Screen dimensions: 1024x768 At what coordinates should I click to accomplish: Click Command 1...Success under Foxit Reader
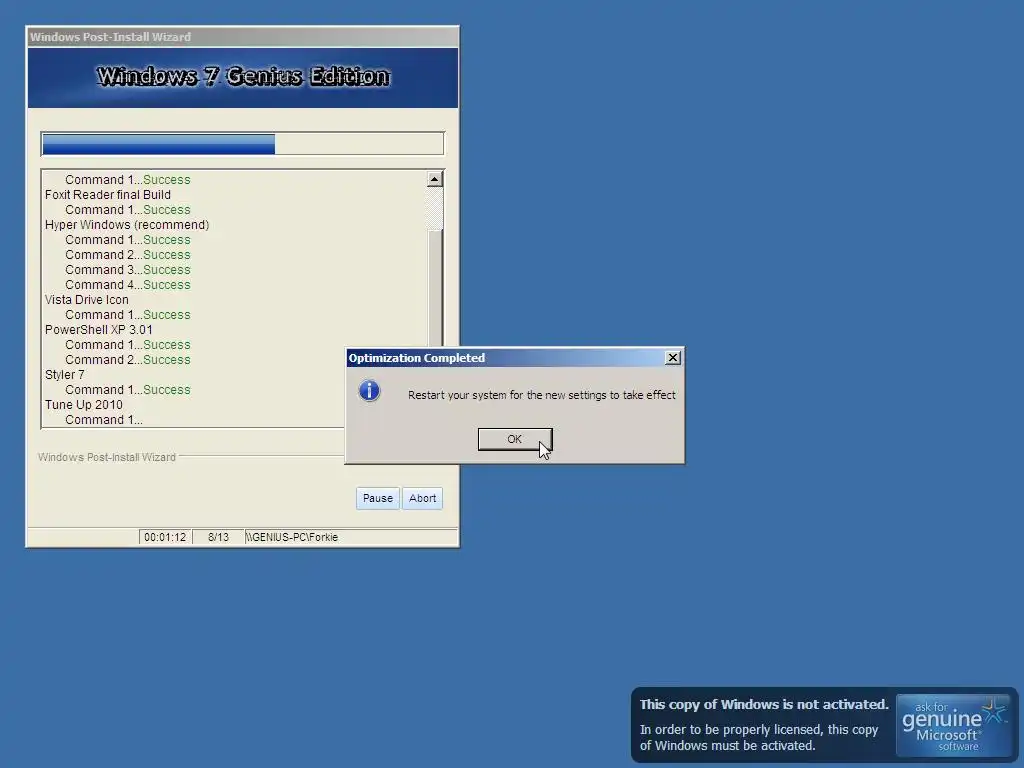click(127, 210)
